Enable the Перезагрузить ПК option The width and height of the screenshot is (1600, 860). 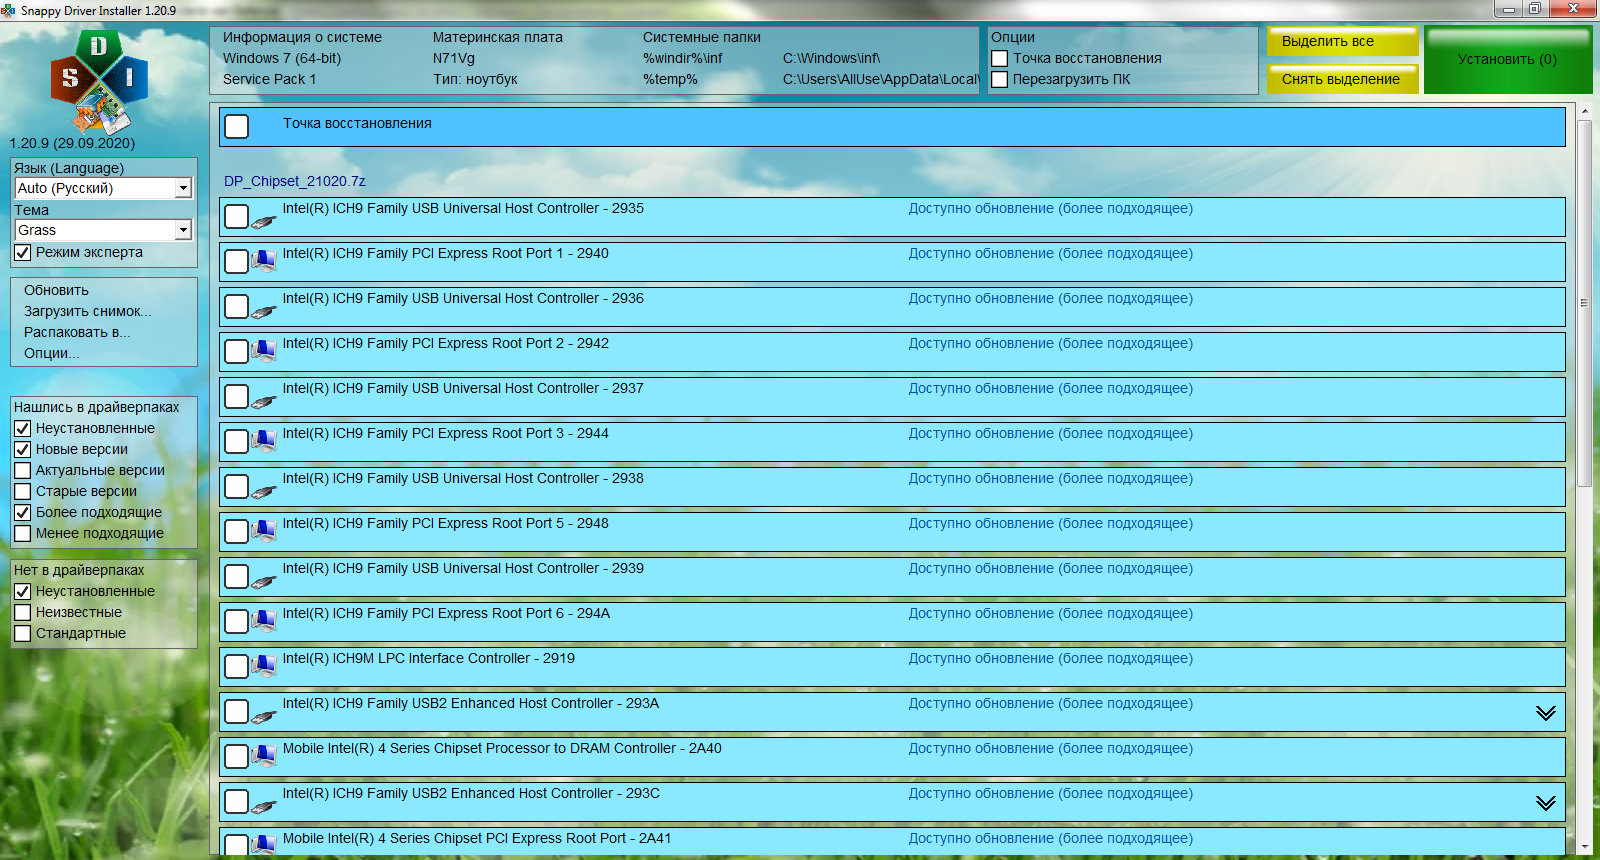point(1000,80)
